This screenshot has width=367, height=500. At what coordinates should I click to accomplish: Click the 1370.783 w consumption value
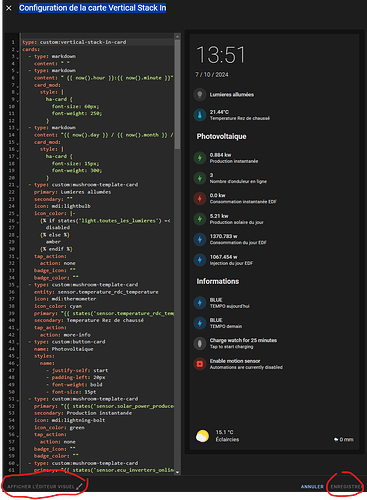click(x=223, y=236)
